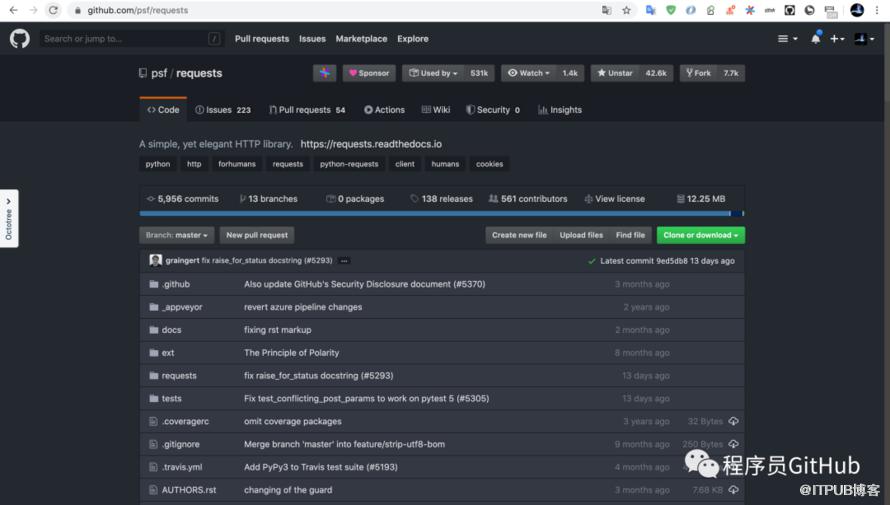This screenshot has width=890, height=505.
Task: Open the _appveyor folder
Action: tap(182, 307)
